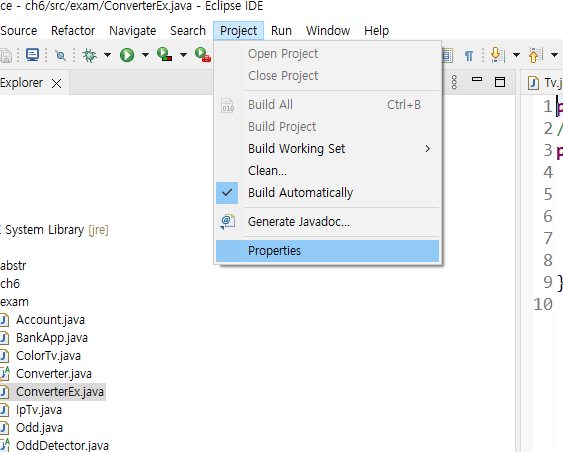Close the Package Explorer tab
This screenshot has height=452, width=563.
tap(56, 84)
